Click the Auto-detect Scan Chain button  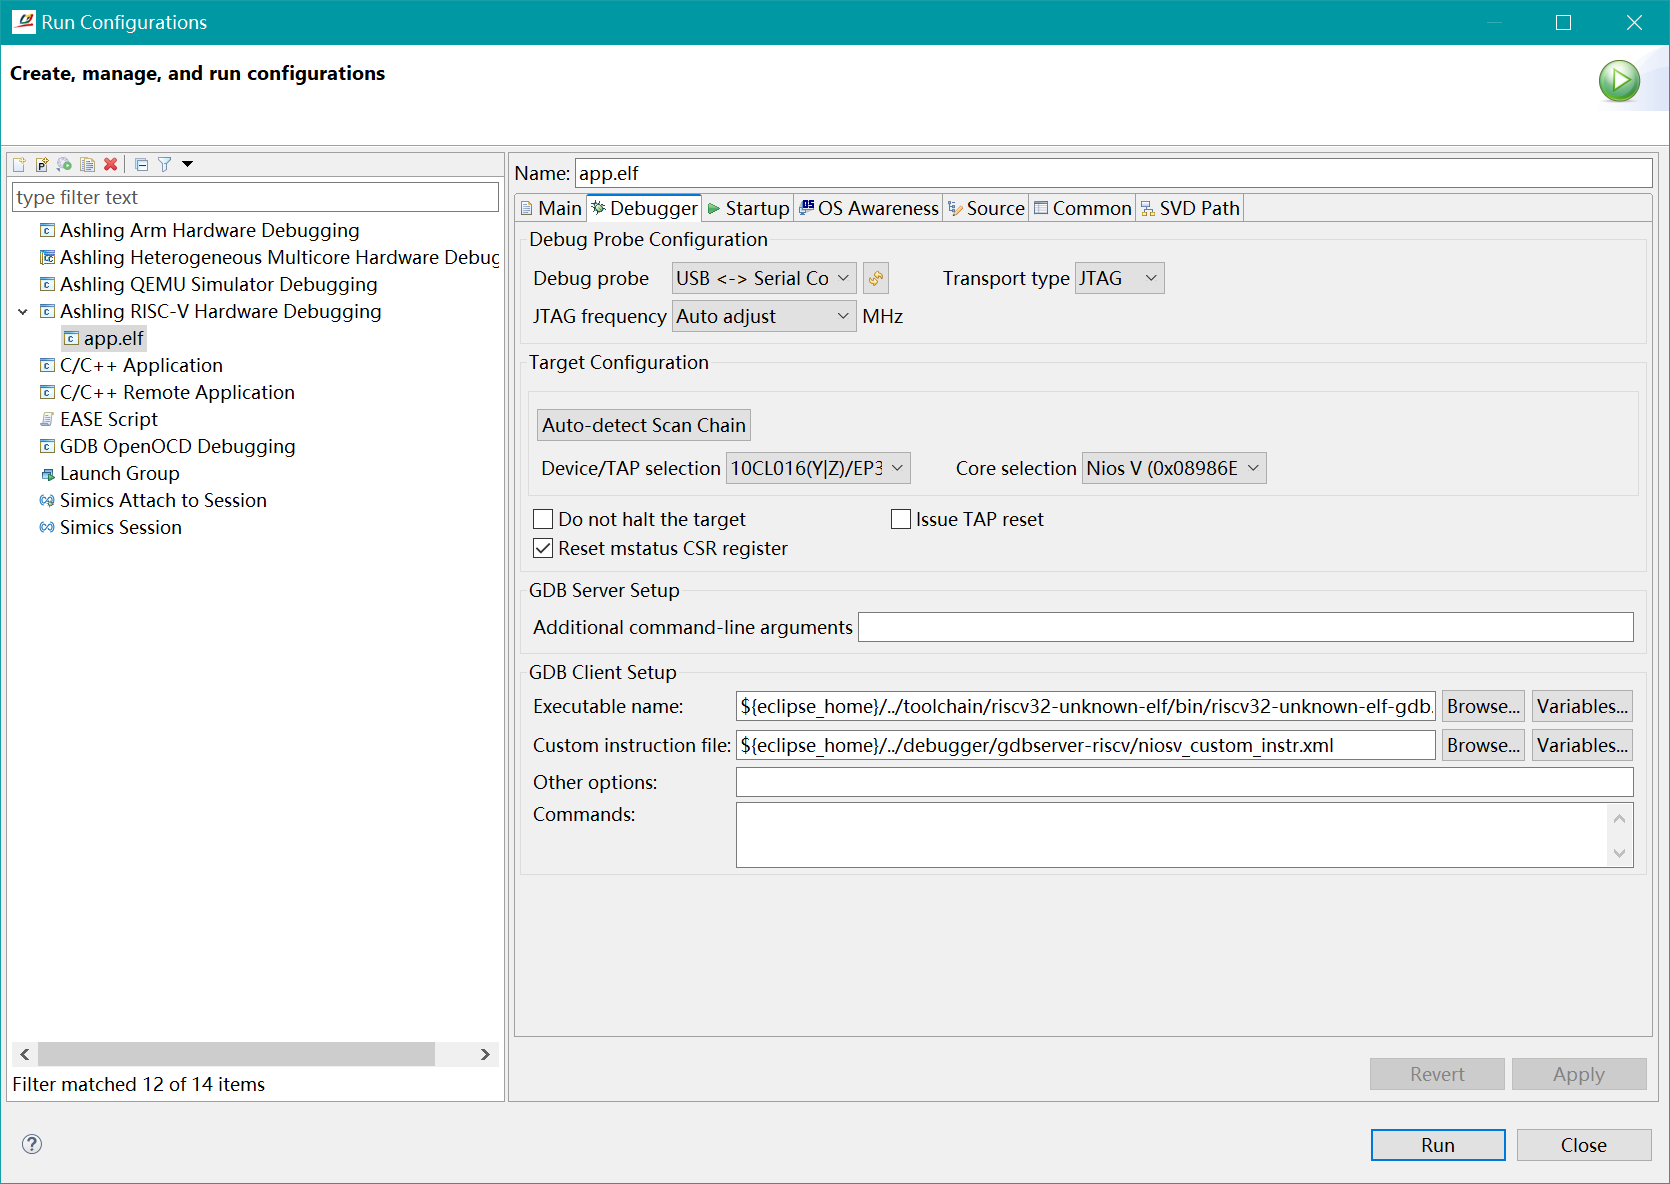click(x=644, y=425)
